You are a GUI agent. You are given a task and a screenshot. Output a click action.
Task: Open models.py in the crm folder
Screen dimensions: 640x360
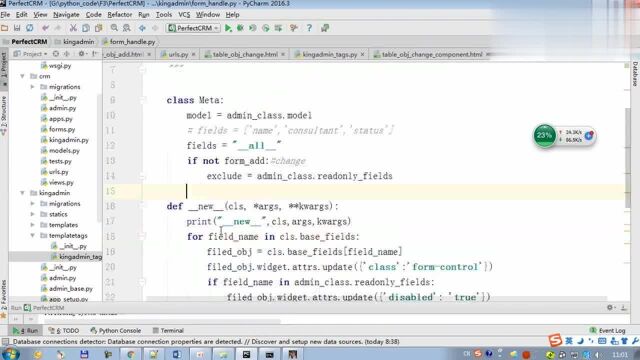point(64,151)
